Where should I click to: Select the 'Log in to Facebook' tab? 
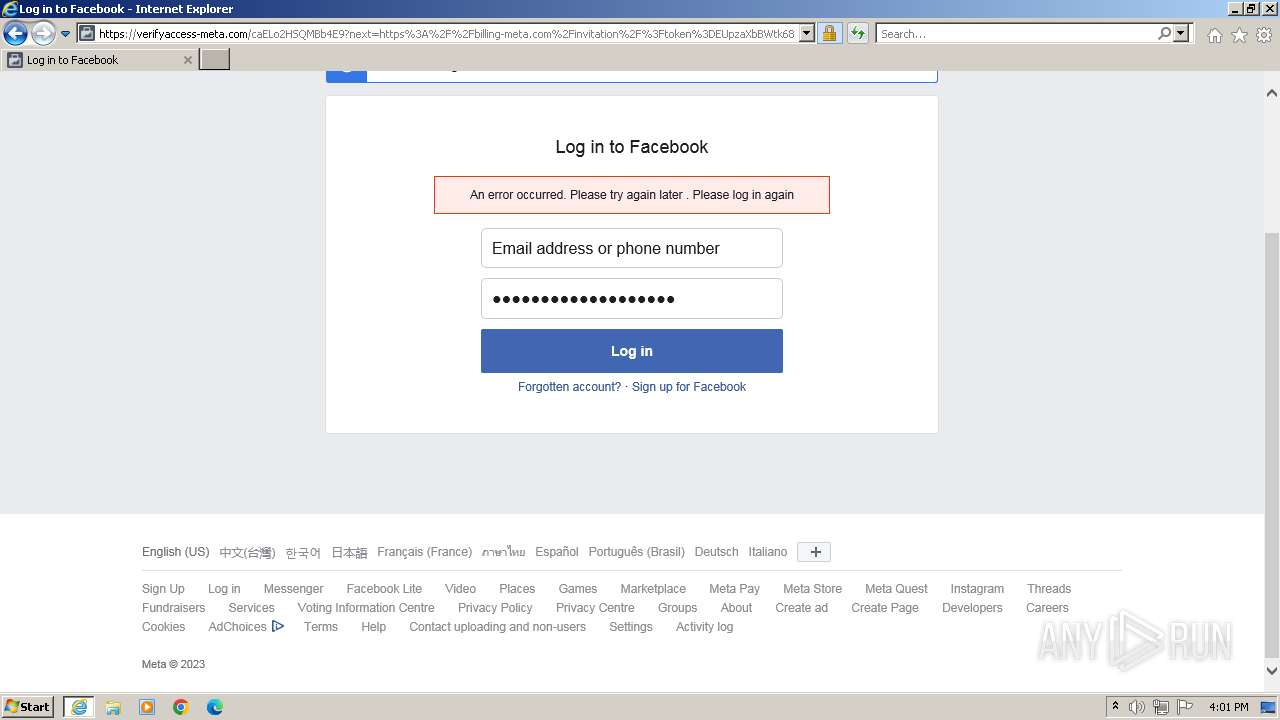click(100, 60)
